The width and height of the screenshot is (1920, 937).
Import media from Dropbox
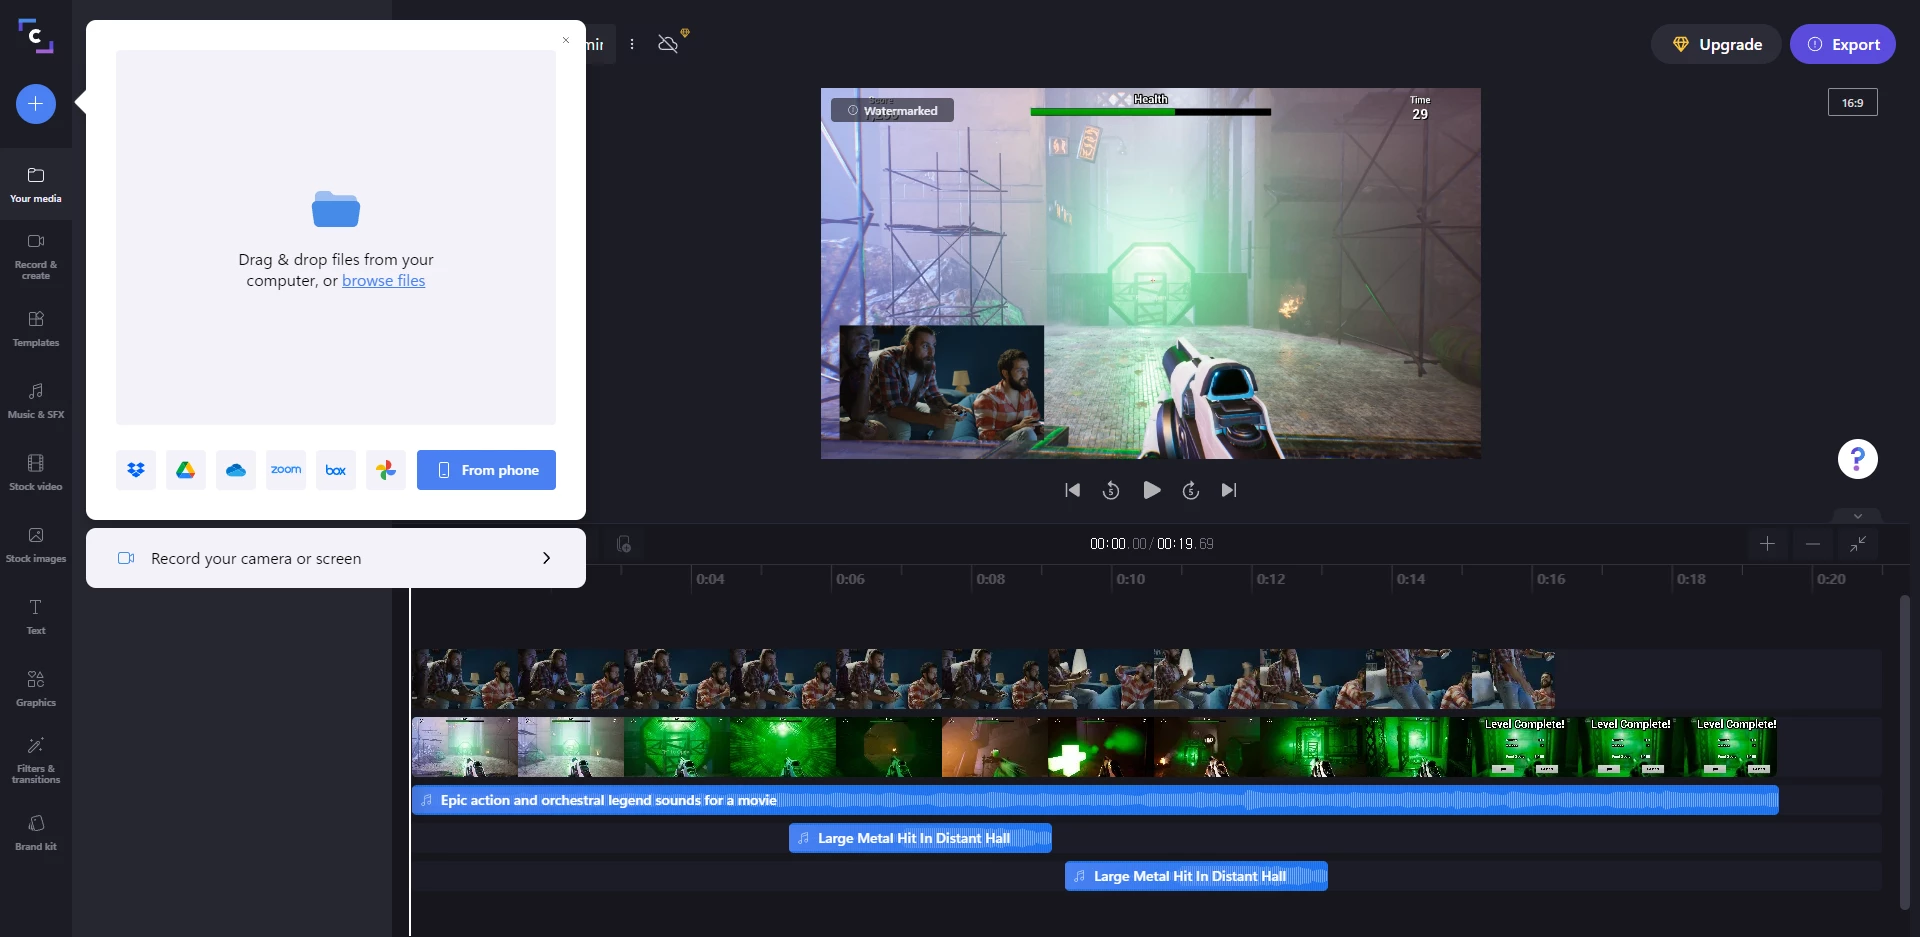(136, 470)
